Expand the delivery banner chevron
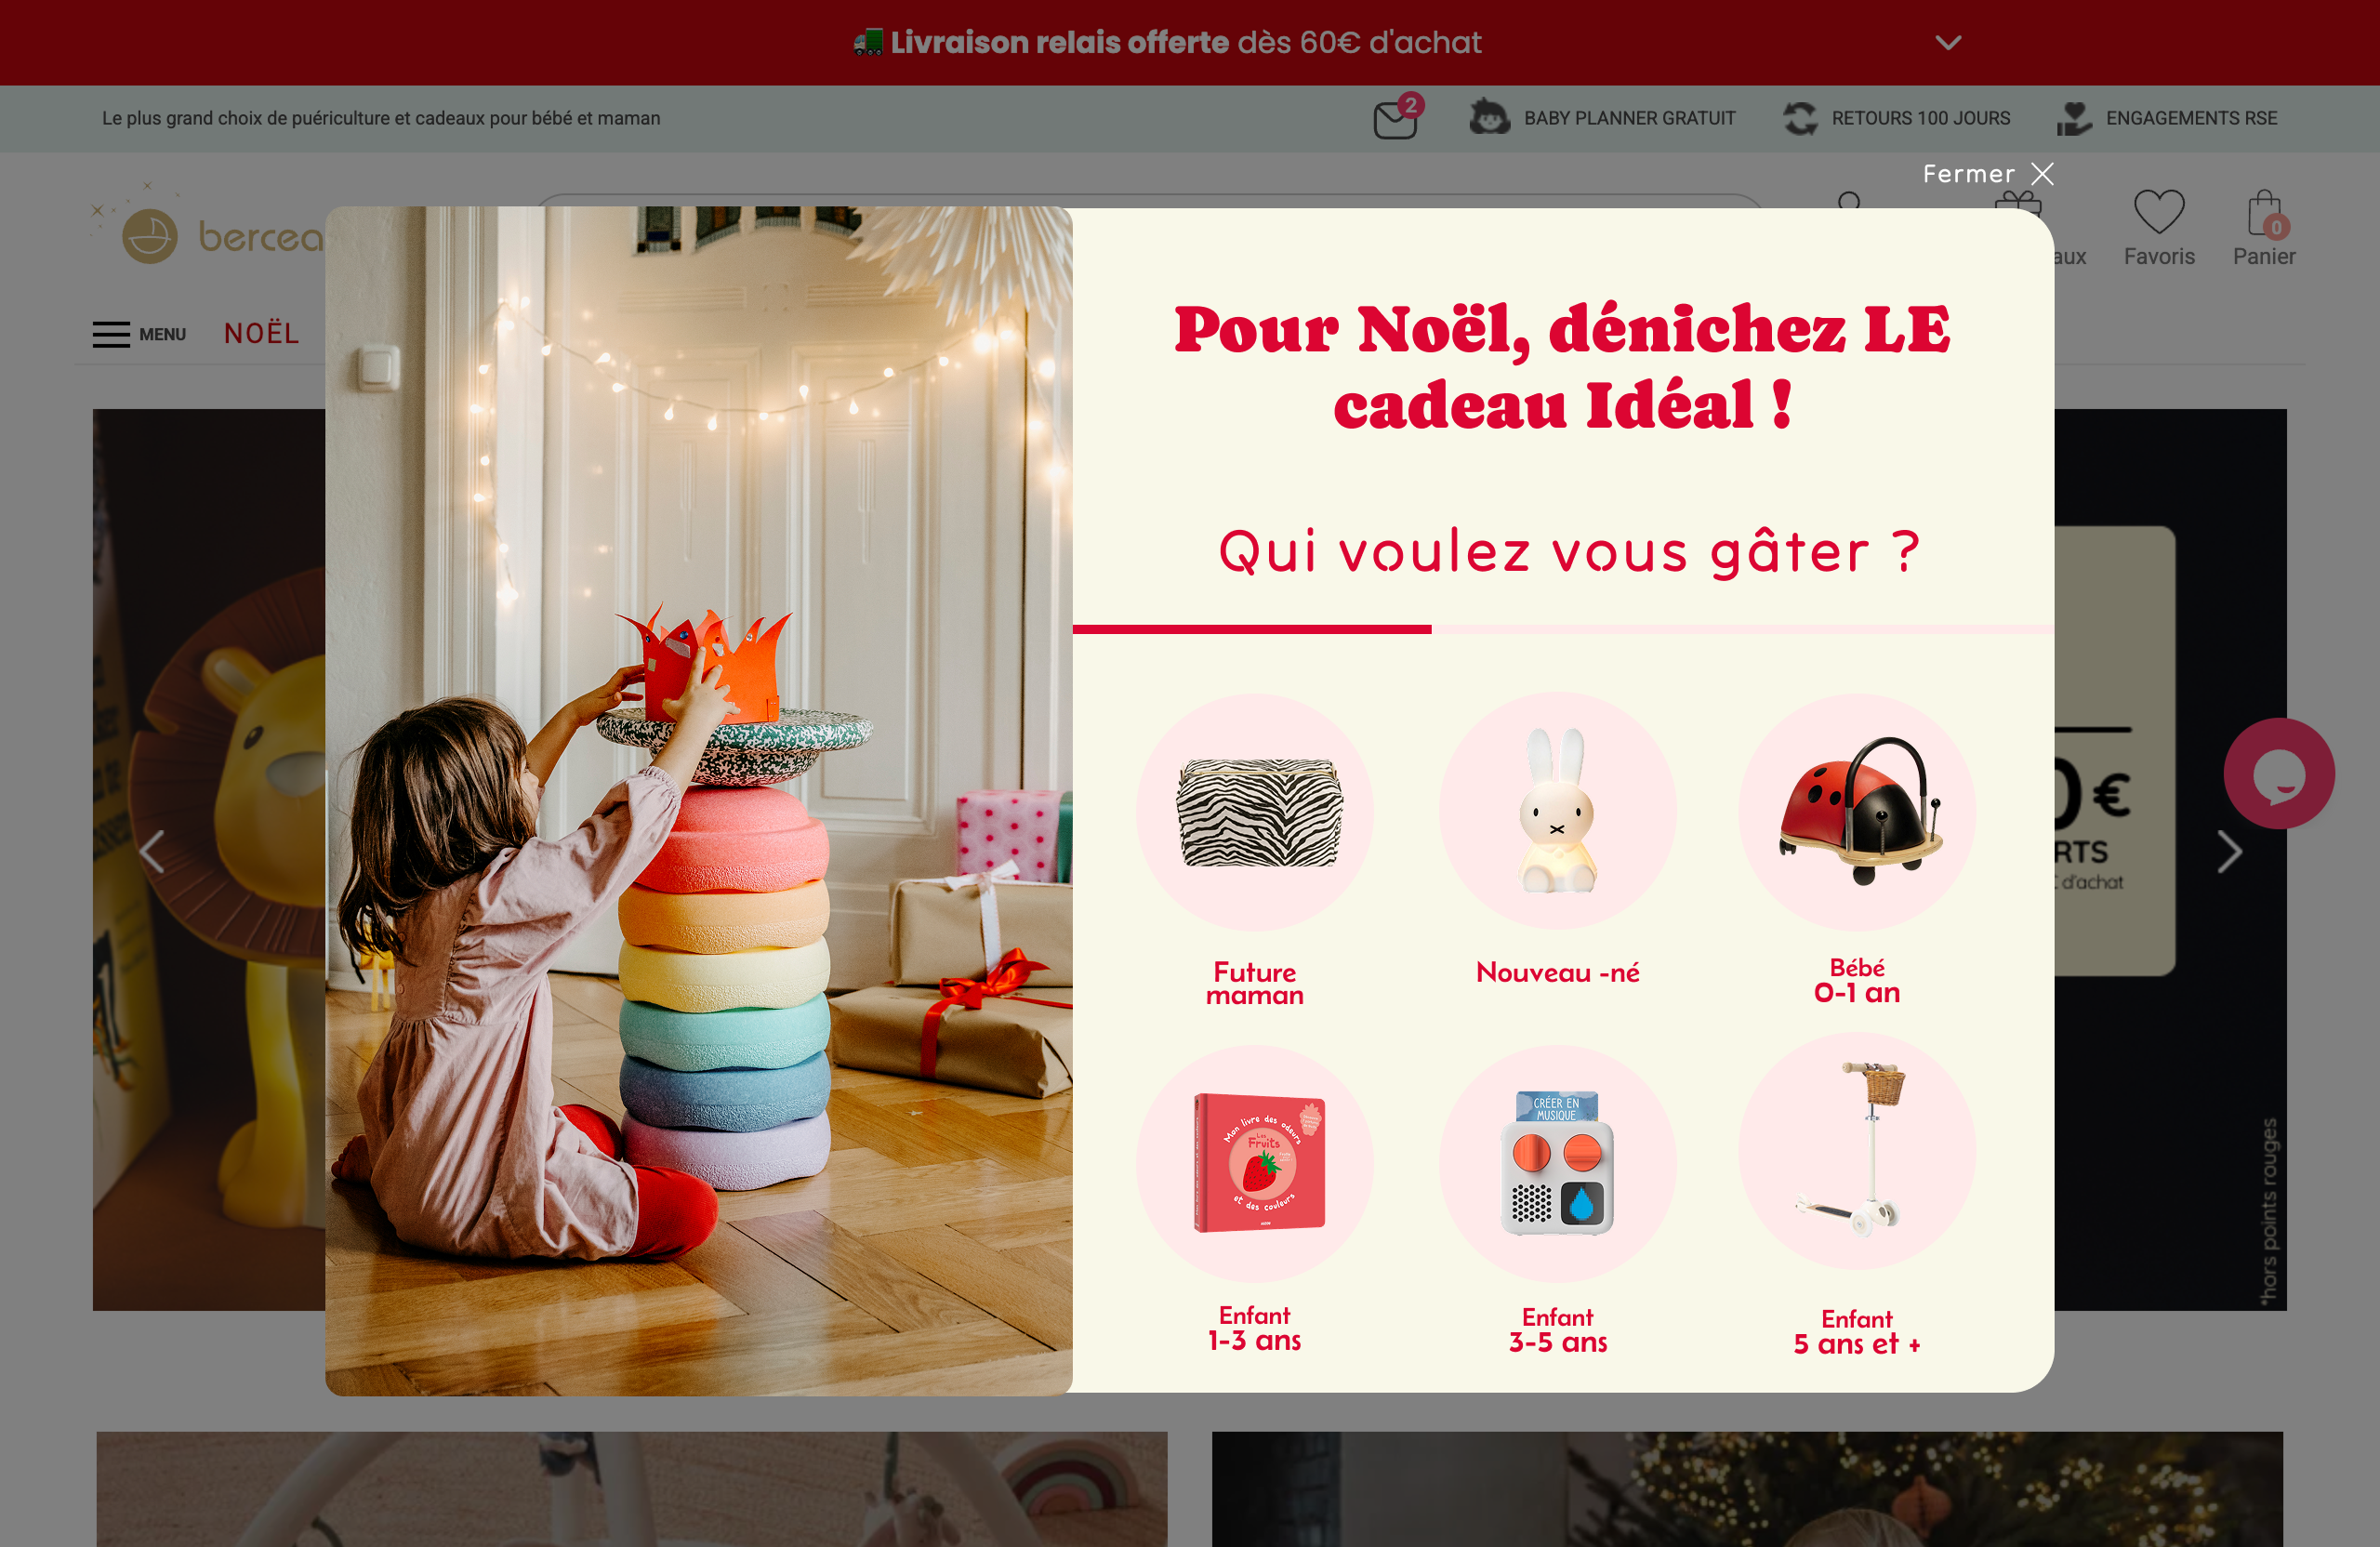 pos(1947,43)
